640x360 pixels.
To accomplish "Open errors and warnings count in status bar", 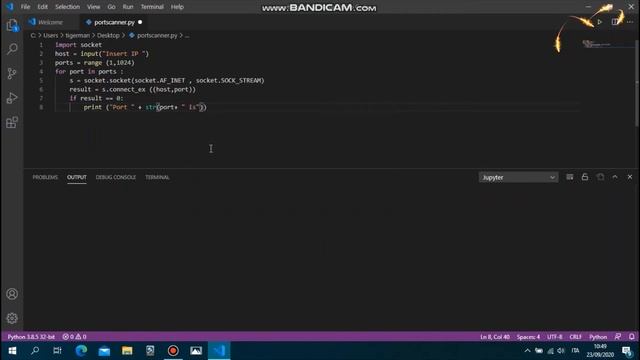I will [x=74, y=337].
